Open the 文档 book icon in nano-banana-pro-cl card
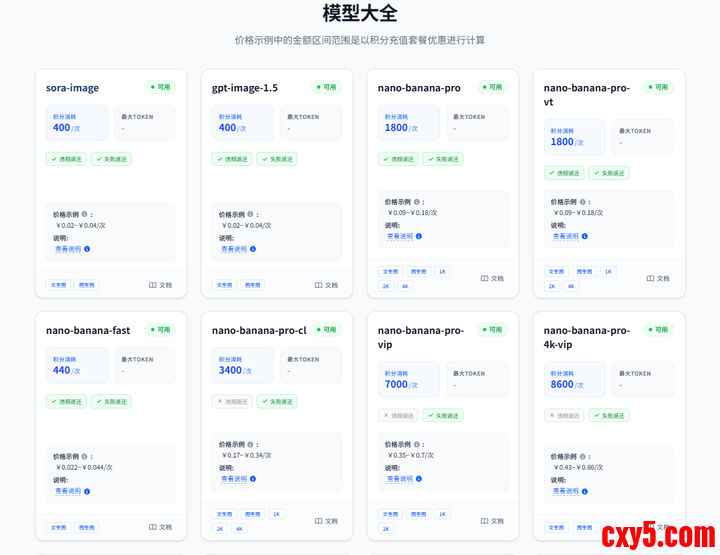The height and width of the screenshot is (555, 720). pos(319,521)
